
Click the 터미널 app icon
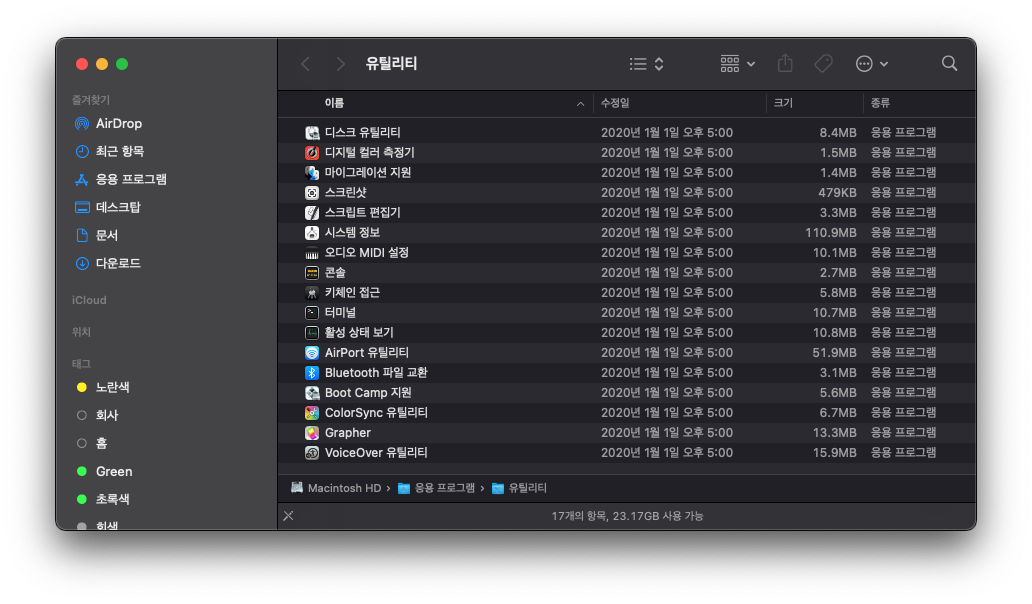point(312,313)
